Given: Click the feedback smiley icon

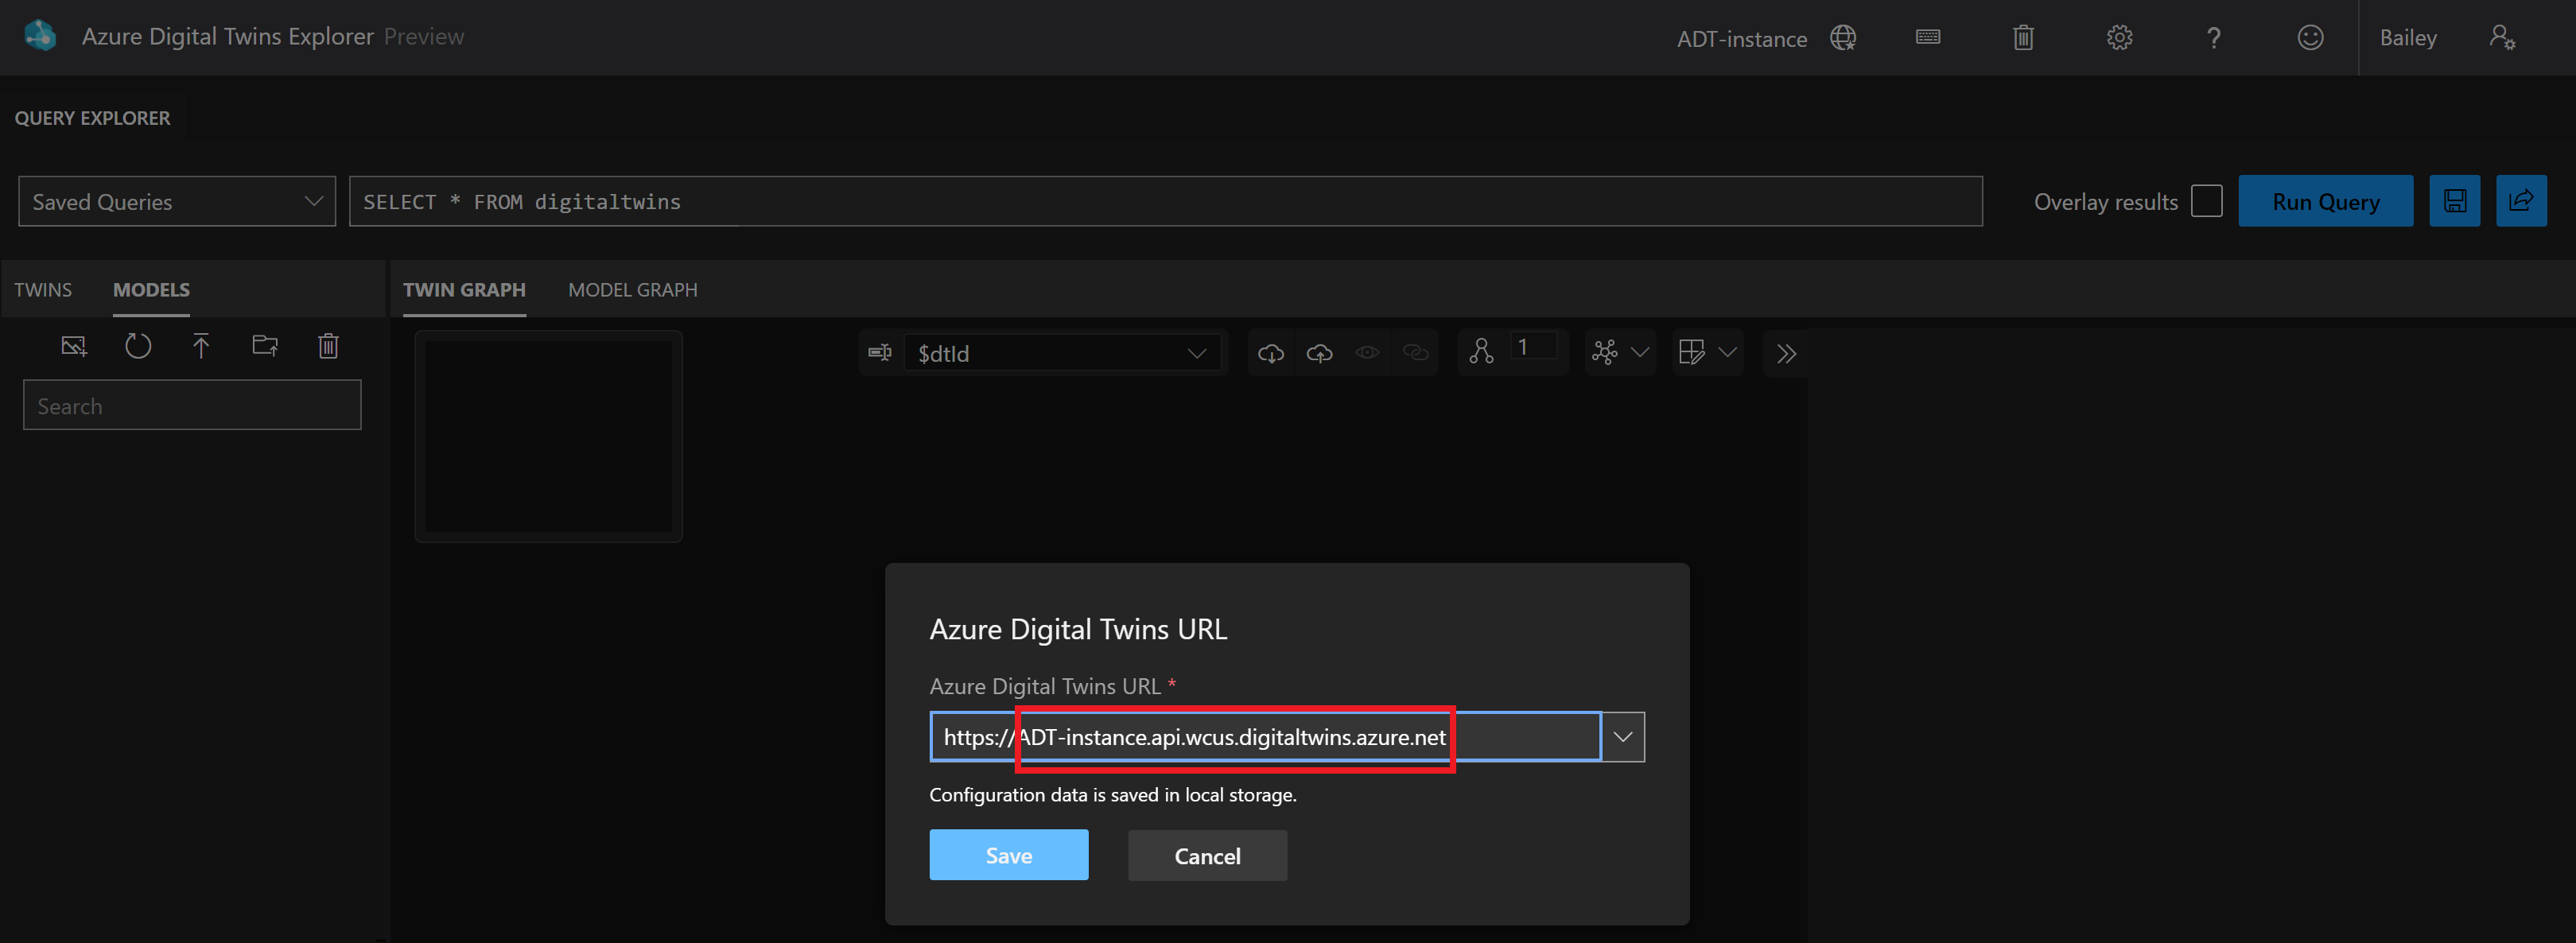Looking at the screenshot, I should click(x=2310, y=38).
